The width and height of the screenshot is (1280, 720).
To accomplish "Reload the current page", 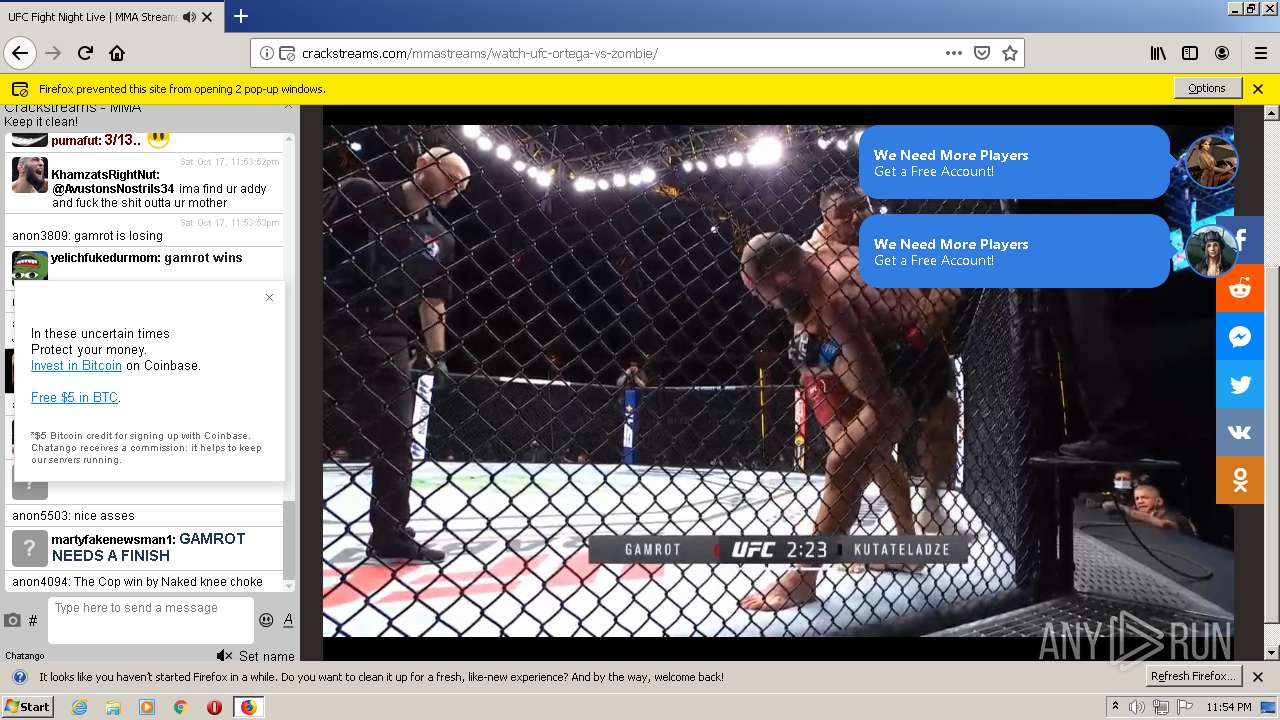I will 85,53.
